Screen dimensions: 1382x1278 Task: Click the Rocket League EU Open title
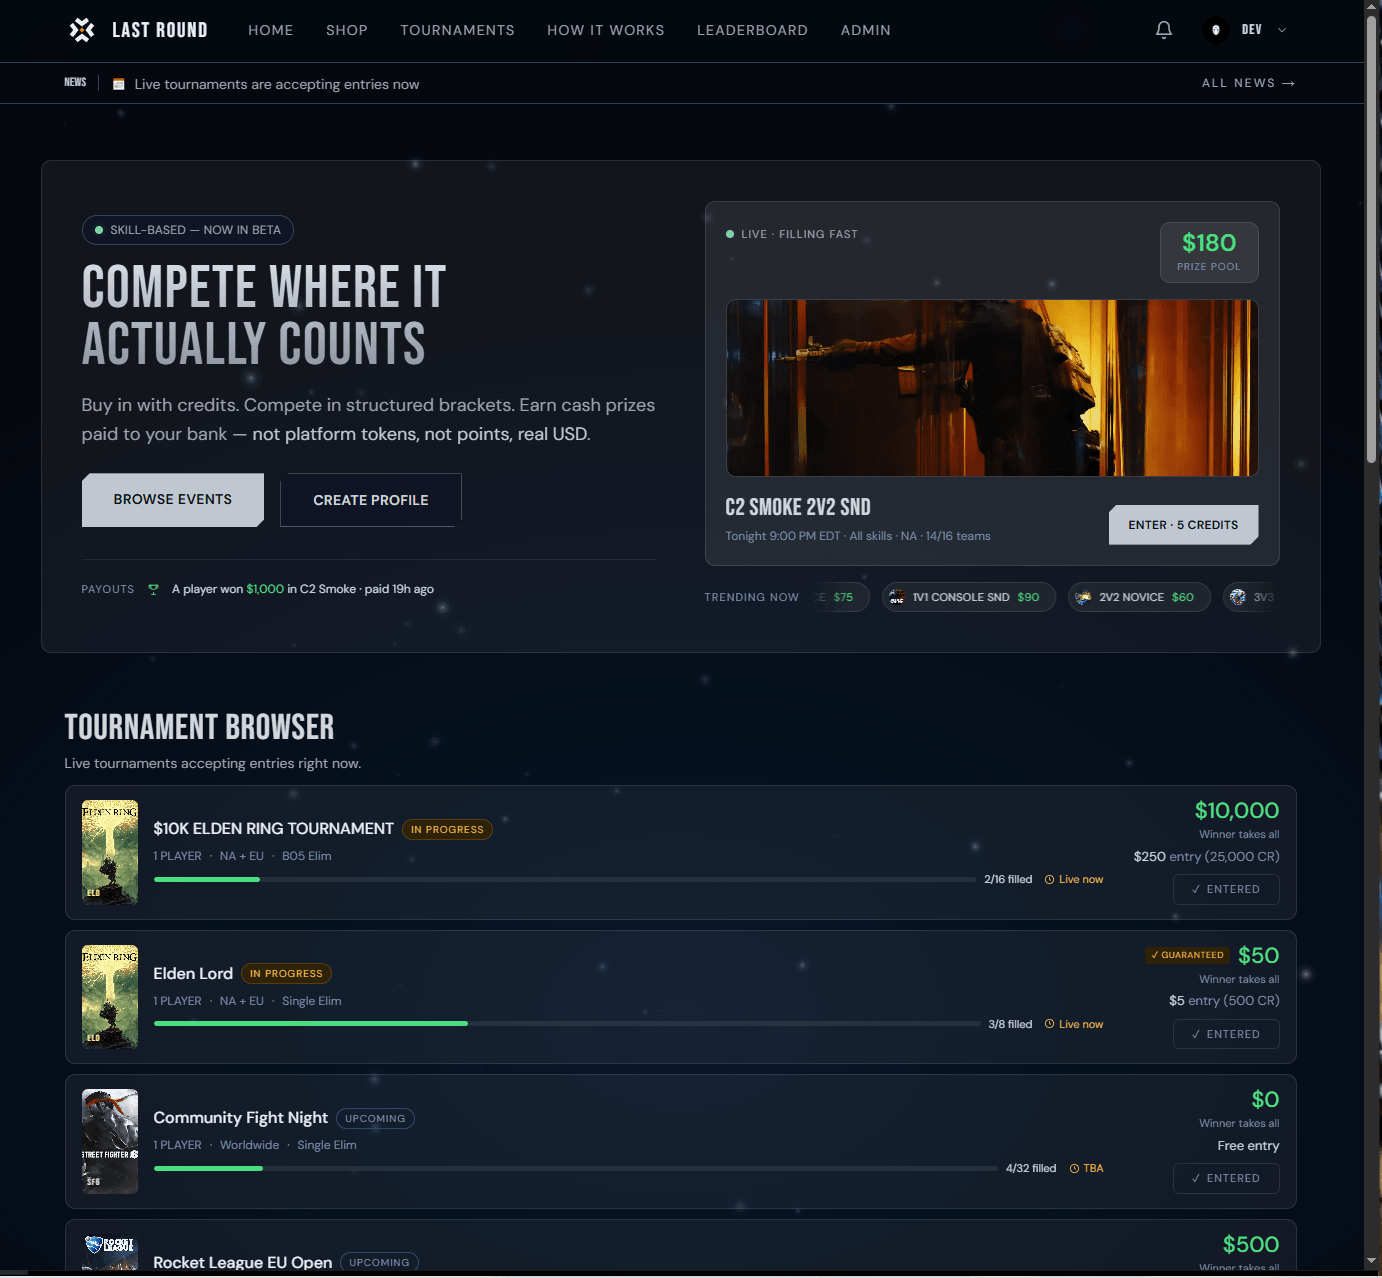242,1262
